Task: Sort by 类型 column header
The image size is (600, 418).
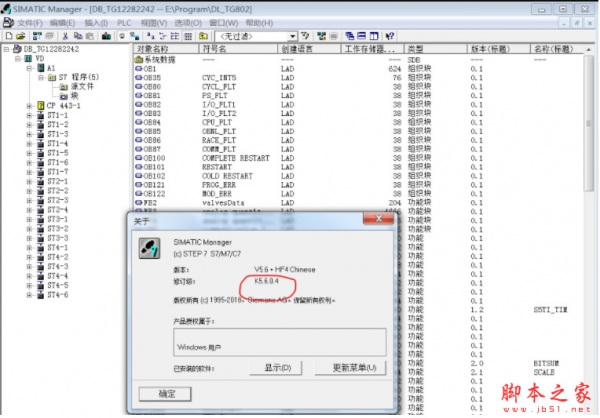Action: (x=435, y=49)
